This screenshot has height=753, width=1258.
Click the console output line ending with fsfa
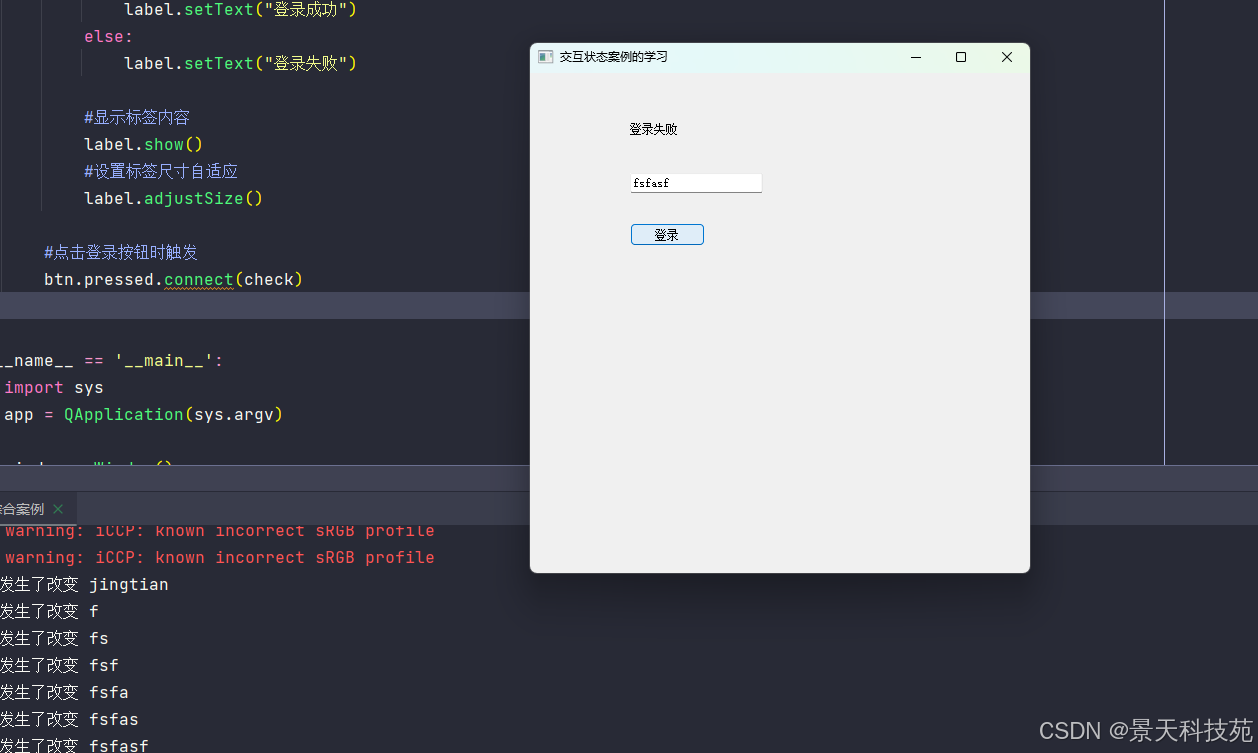(64, 692)
